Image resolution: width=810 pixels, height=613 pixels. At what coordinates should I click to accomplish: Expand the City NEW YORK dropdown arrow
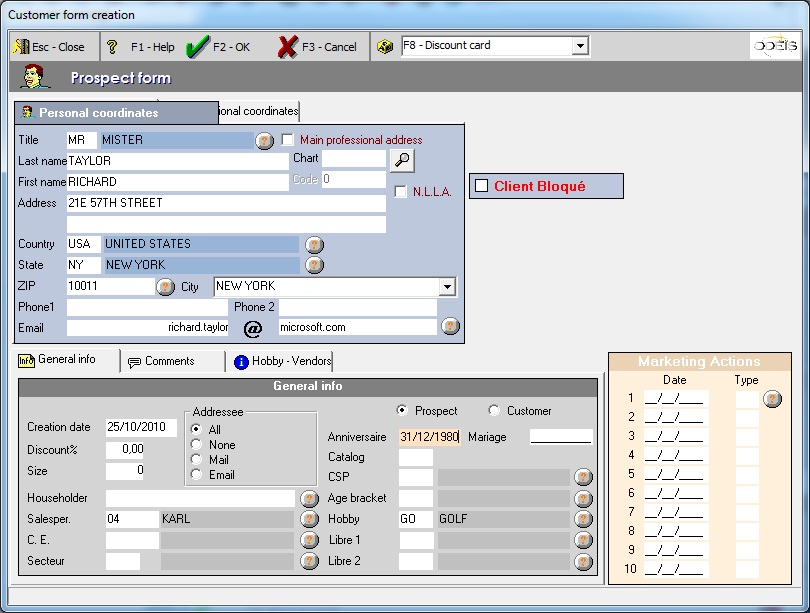447,287
